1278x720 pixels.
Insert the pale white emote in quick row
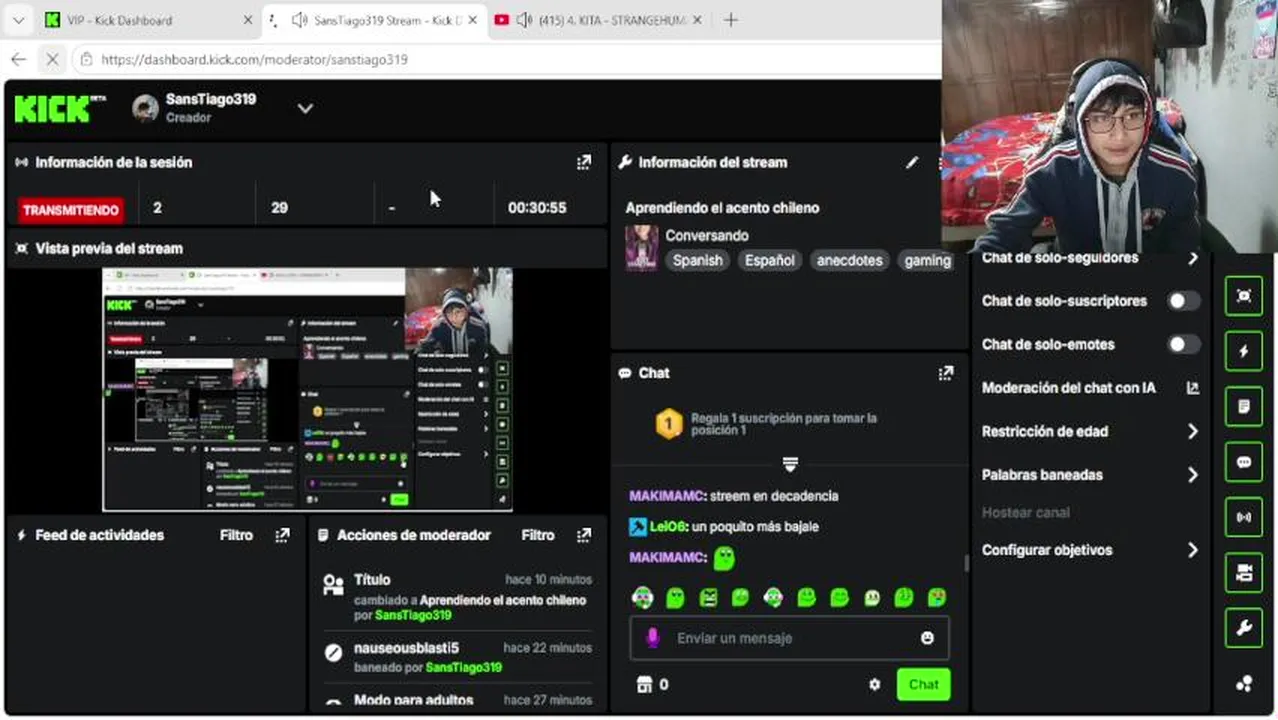pyautogui.click(x=872, y=598)
